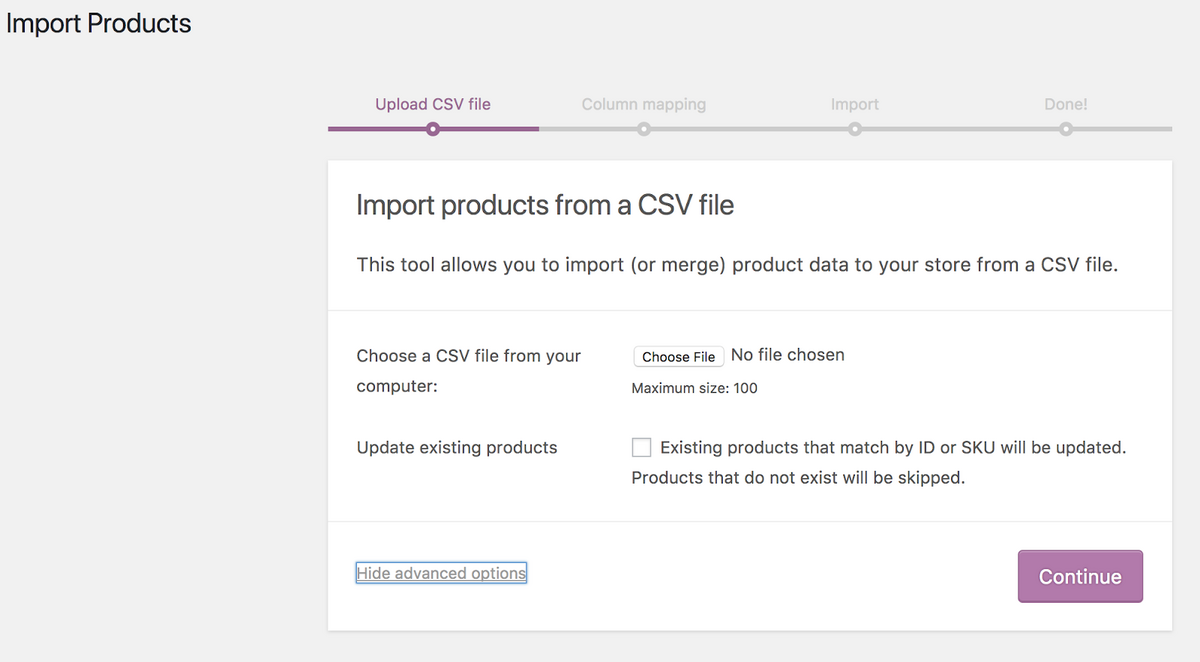1200x662 pixels.
Task: Enable the Update existing products checkbox
Action: tap(641, 447)
